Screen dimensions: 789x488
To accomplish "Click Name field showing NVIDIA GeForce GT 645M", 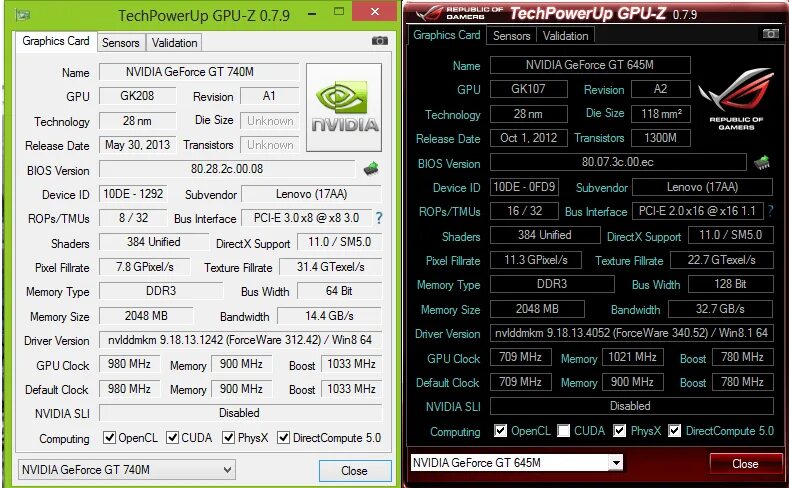I will pos(590,65).
